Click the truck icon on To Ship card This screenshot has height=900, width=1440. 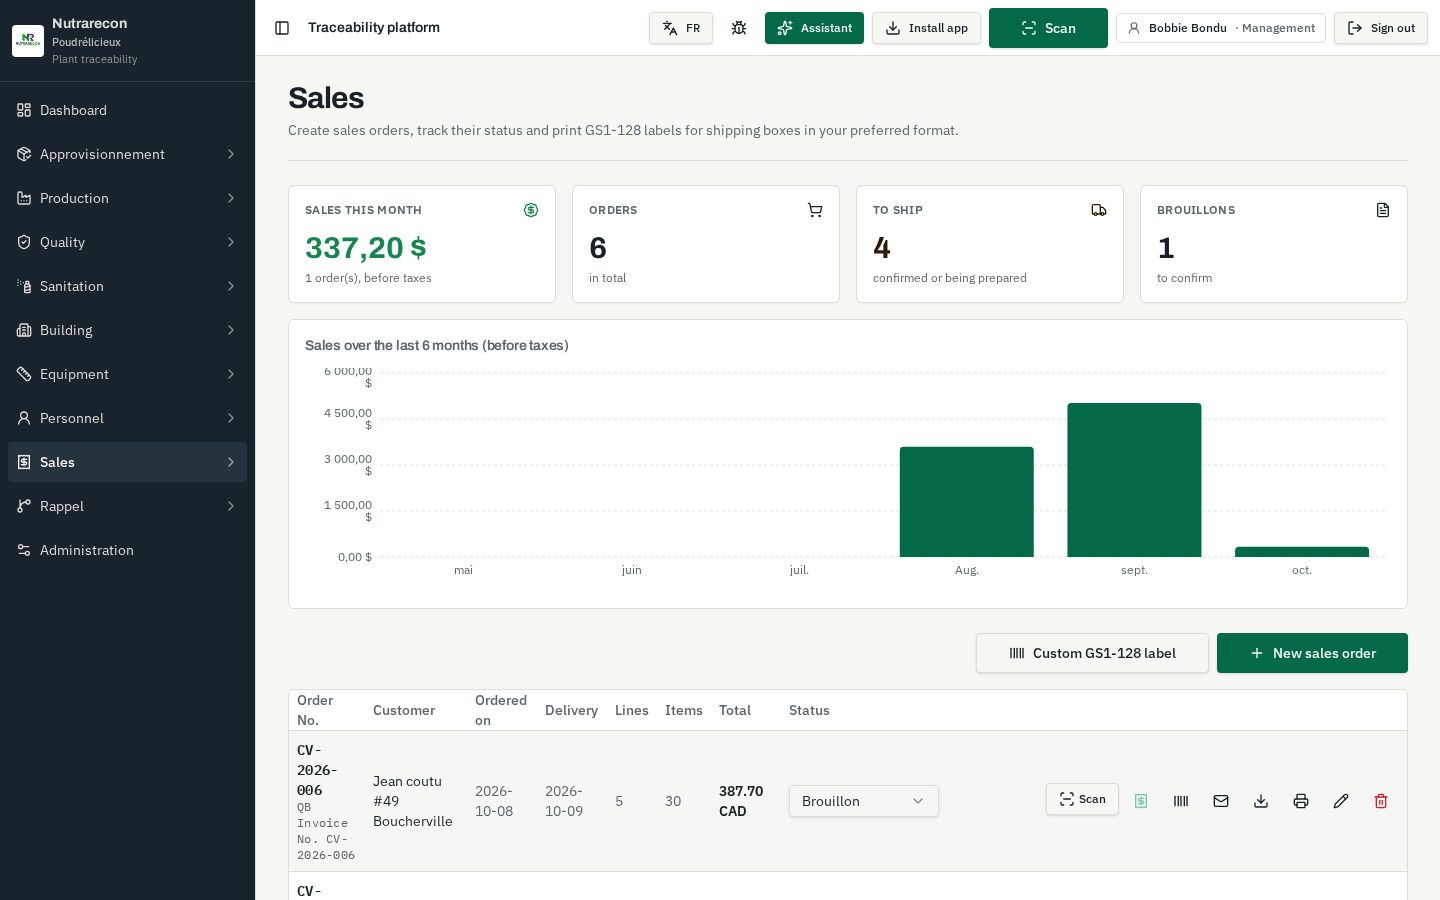1099,210
